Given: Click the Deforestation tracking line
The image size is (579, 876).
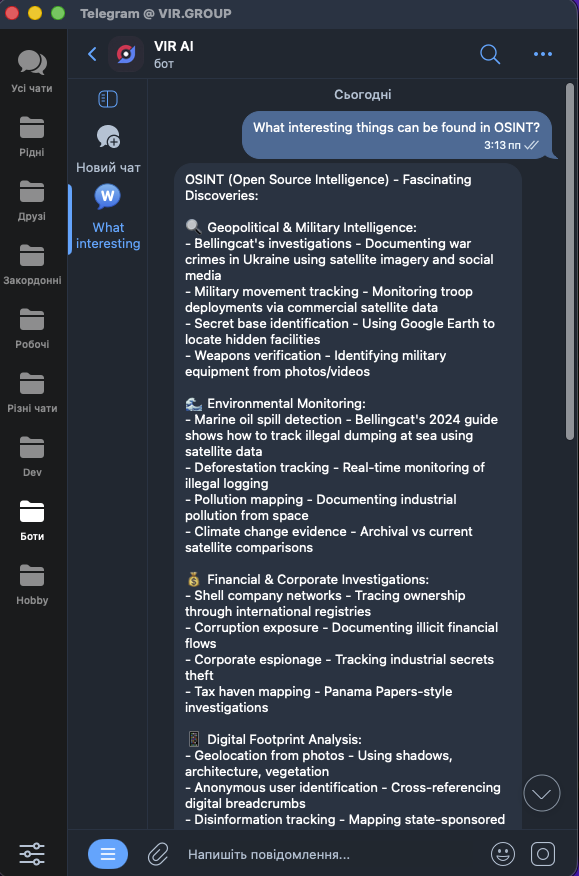Looking at the screenshot, I should pyautogui.click(x=335, y=475).
